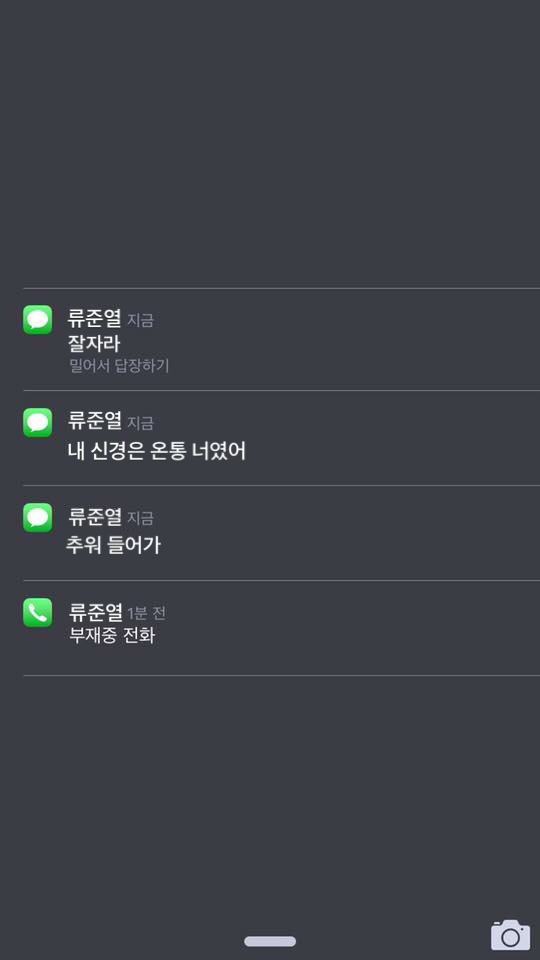Open the '부재중 전화' missed call notification
The height and width of the screenshot is (960, 540).
pyautogui.click(x=282, y=628)
